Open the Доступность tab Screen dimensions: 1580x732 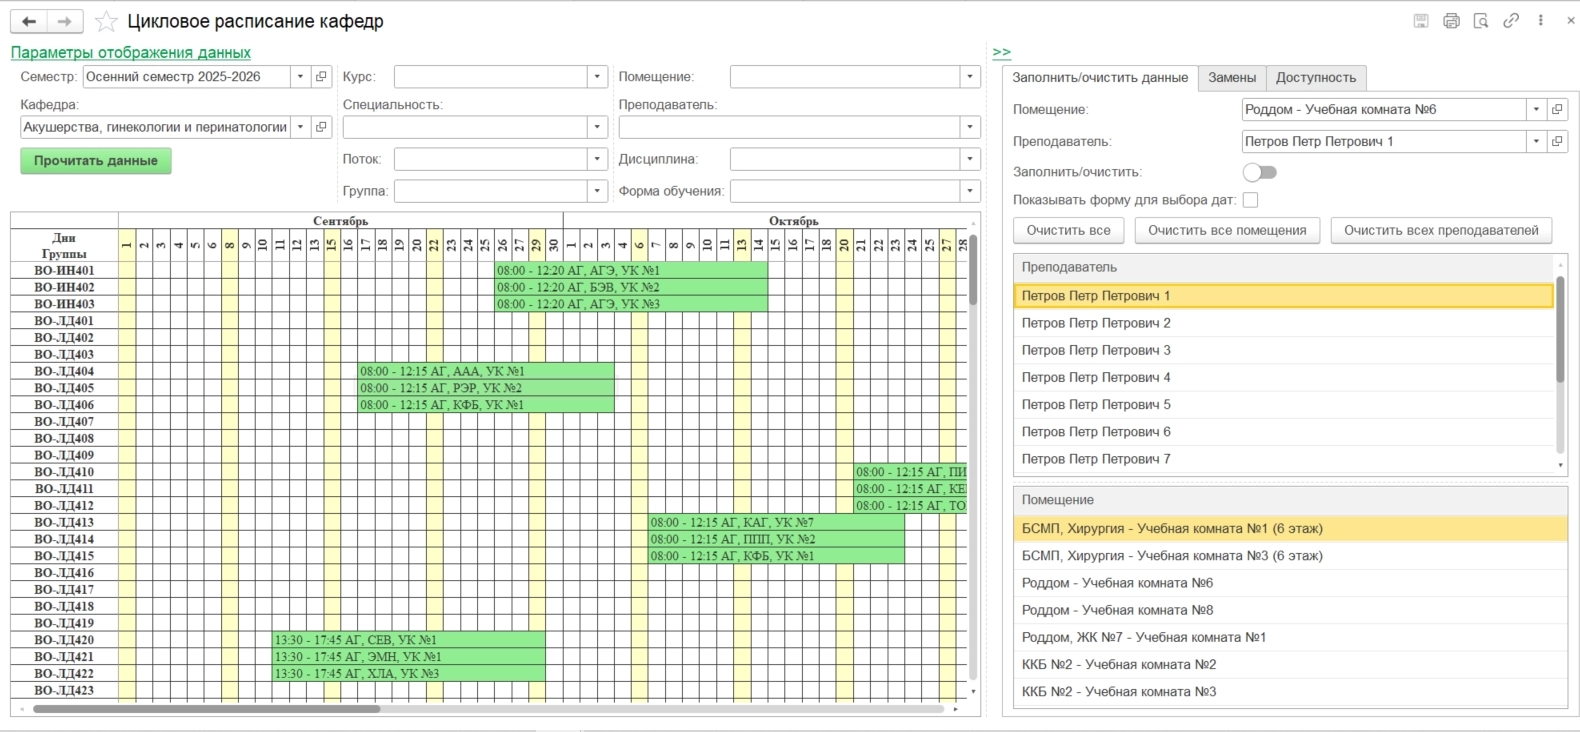click(1315, 78)
